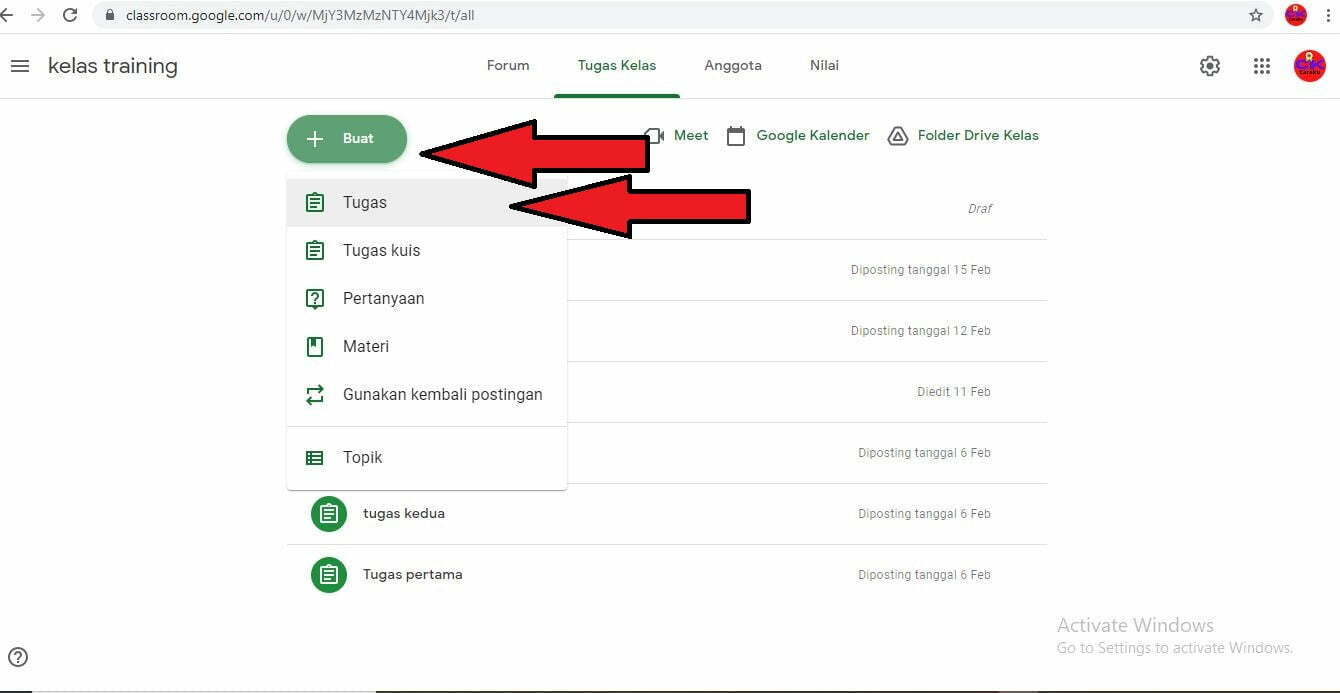Bookmark this page with star icon
This screenshot has height=693, width=1340.
pos(1256,15)
